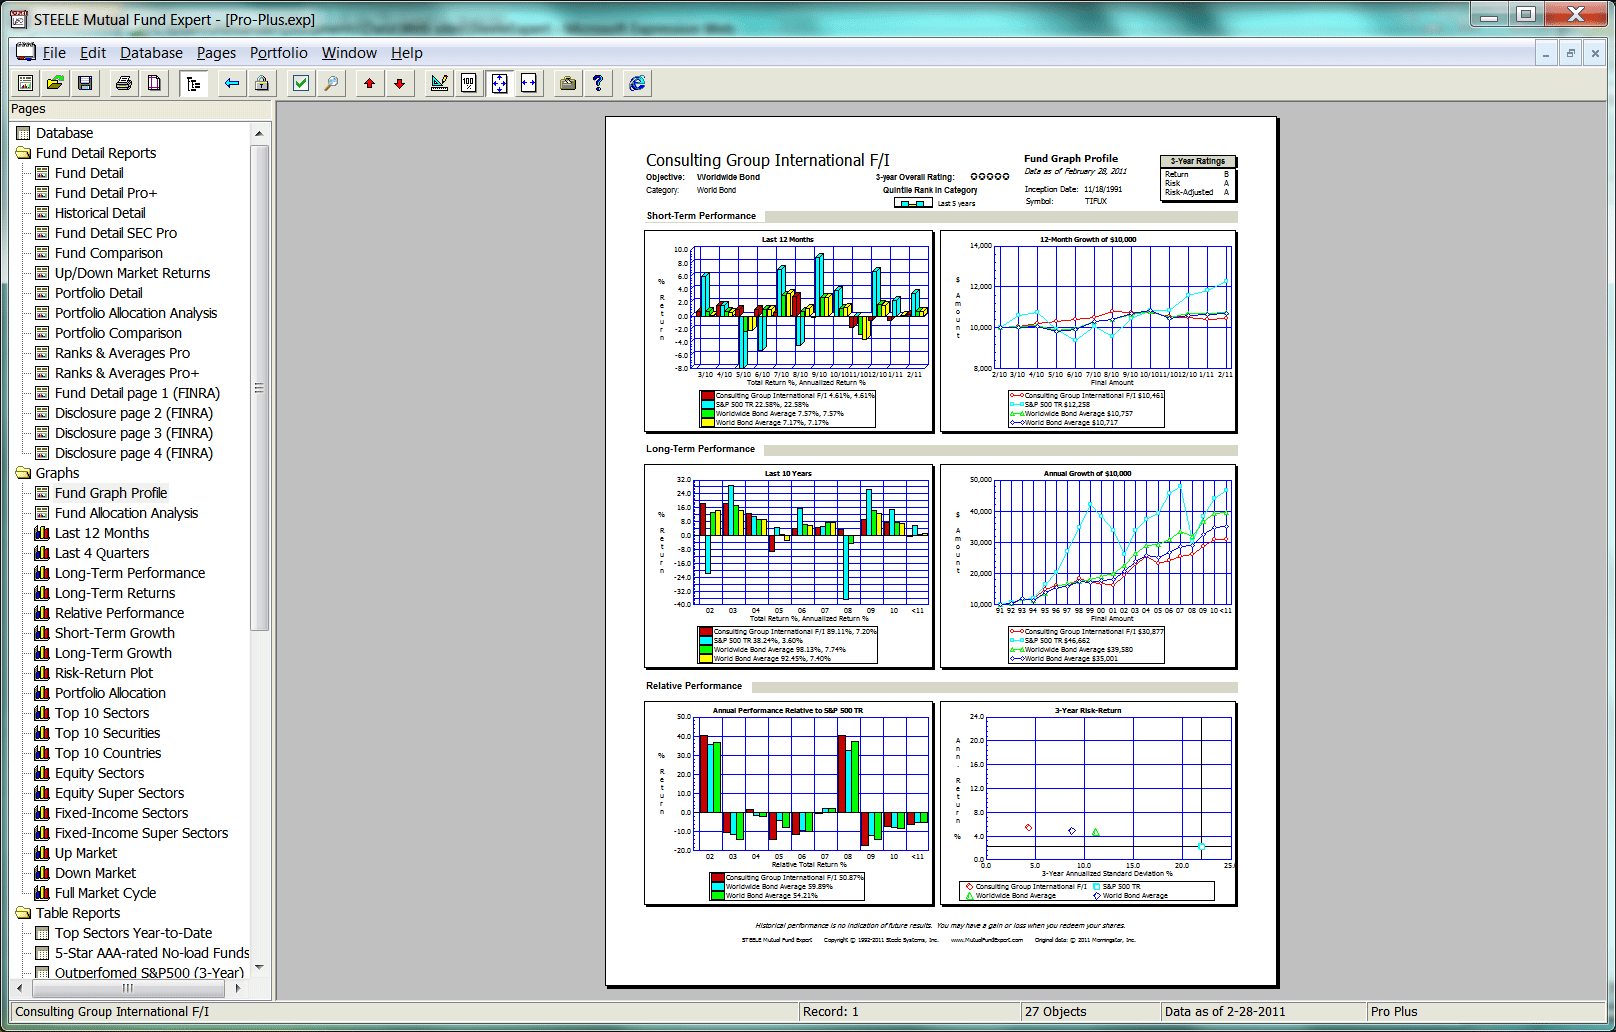This screenshot has width=1616, height=1032.
Task: Open Fixed-Income Sectors graph
Action: (121, 813)
